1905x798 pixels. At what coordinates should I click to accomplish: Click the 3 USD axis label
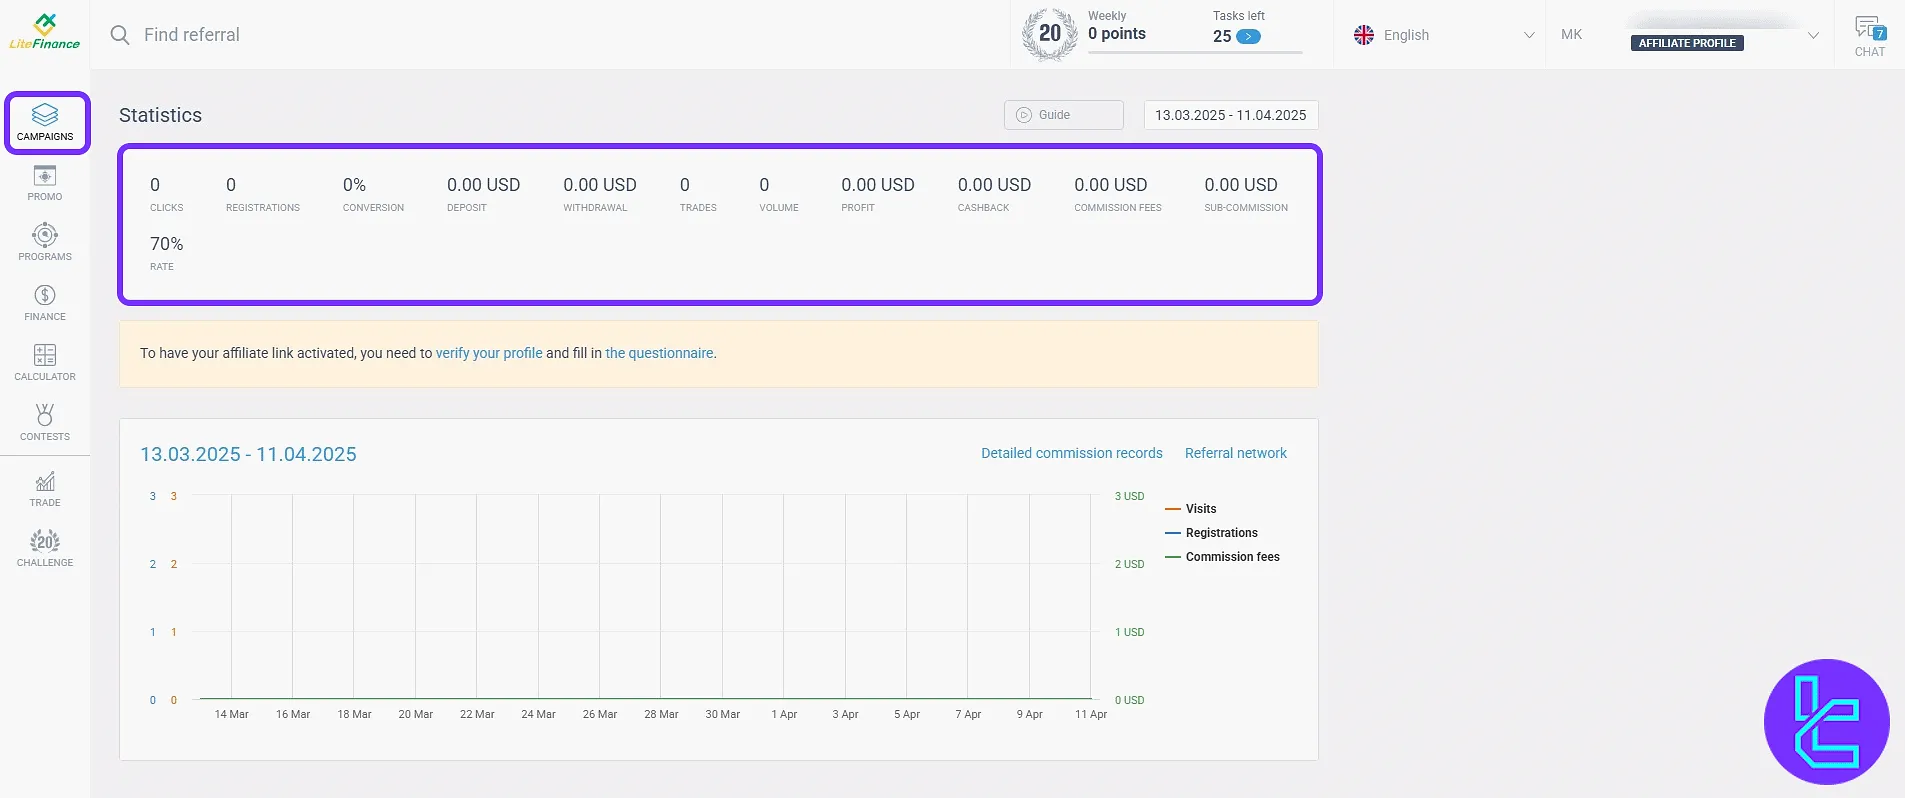tap(1130, 496)
